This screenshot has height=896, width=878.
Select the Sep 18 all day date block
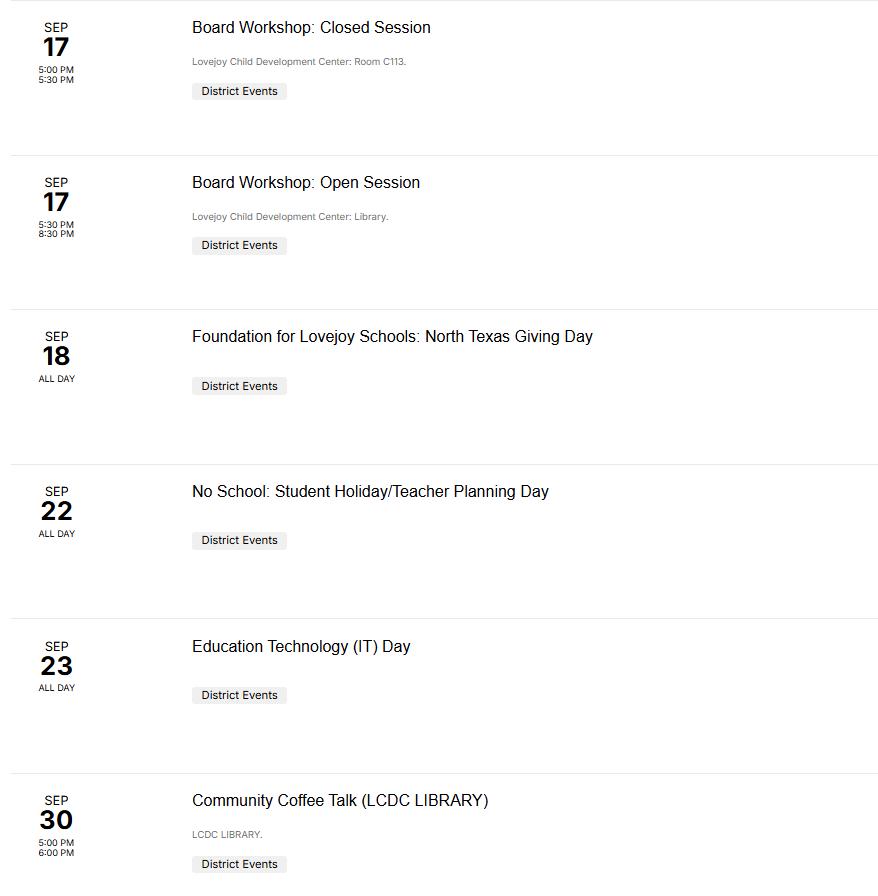coord(57,357)
